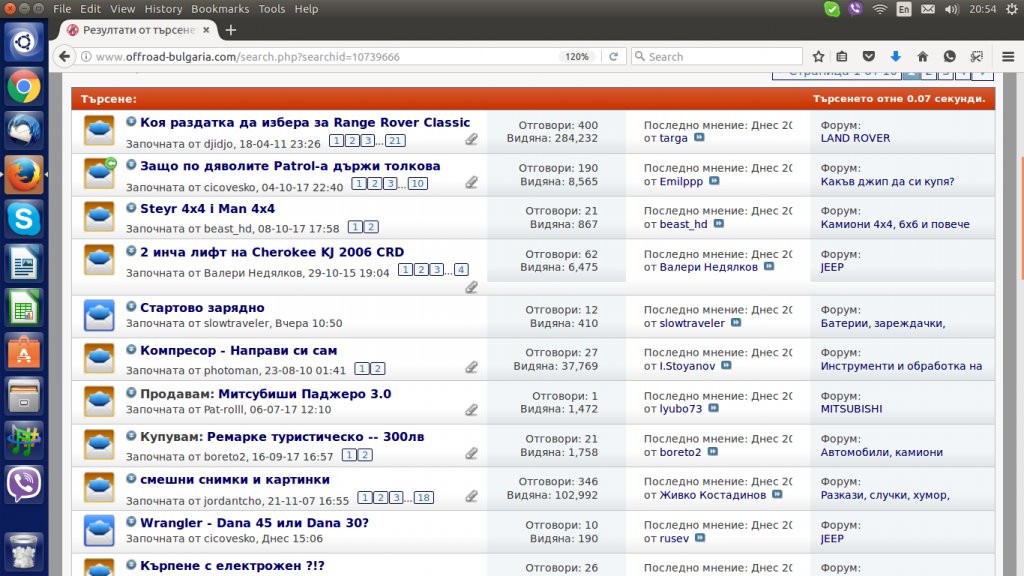The height and width of the screenshot is (576, 1024).
Task: Go to Firefox home page
Action: 922,57
